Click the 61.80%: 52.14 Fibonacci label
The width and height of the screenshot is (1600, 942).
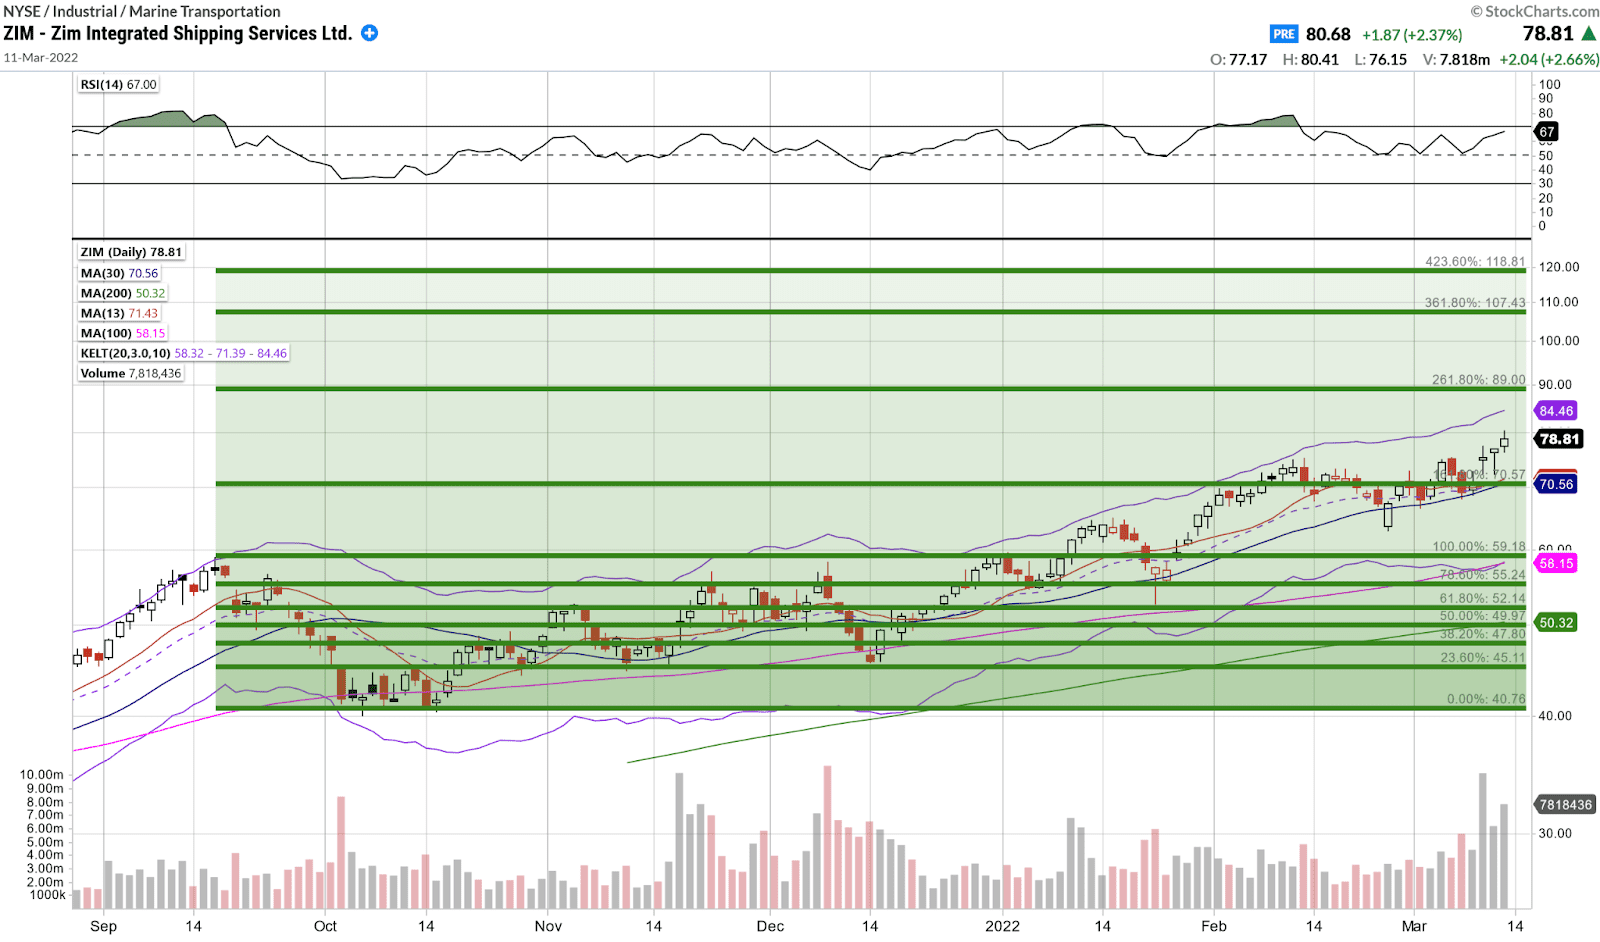coord(1482,598)
